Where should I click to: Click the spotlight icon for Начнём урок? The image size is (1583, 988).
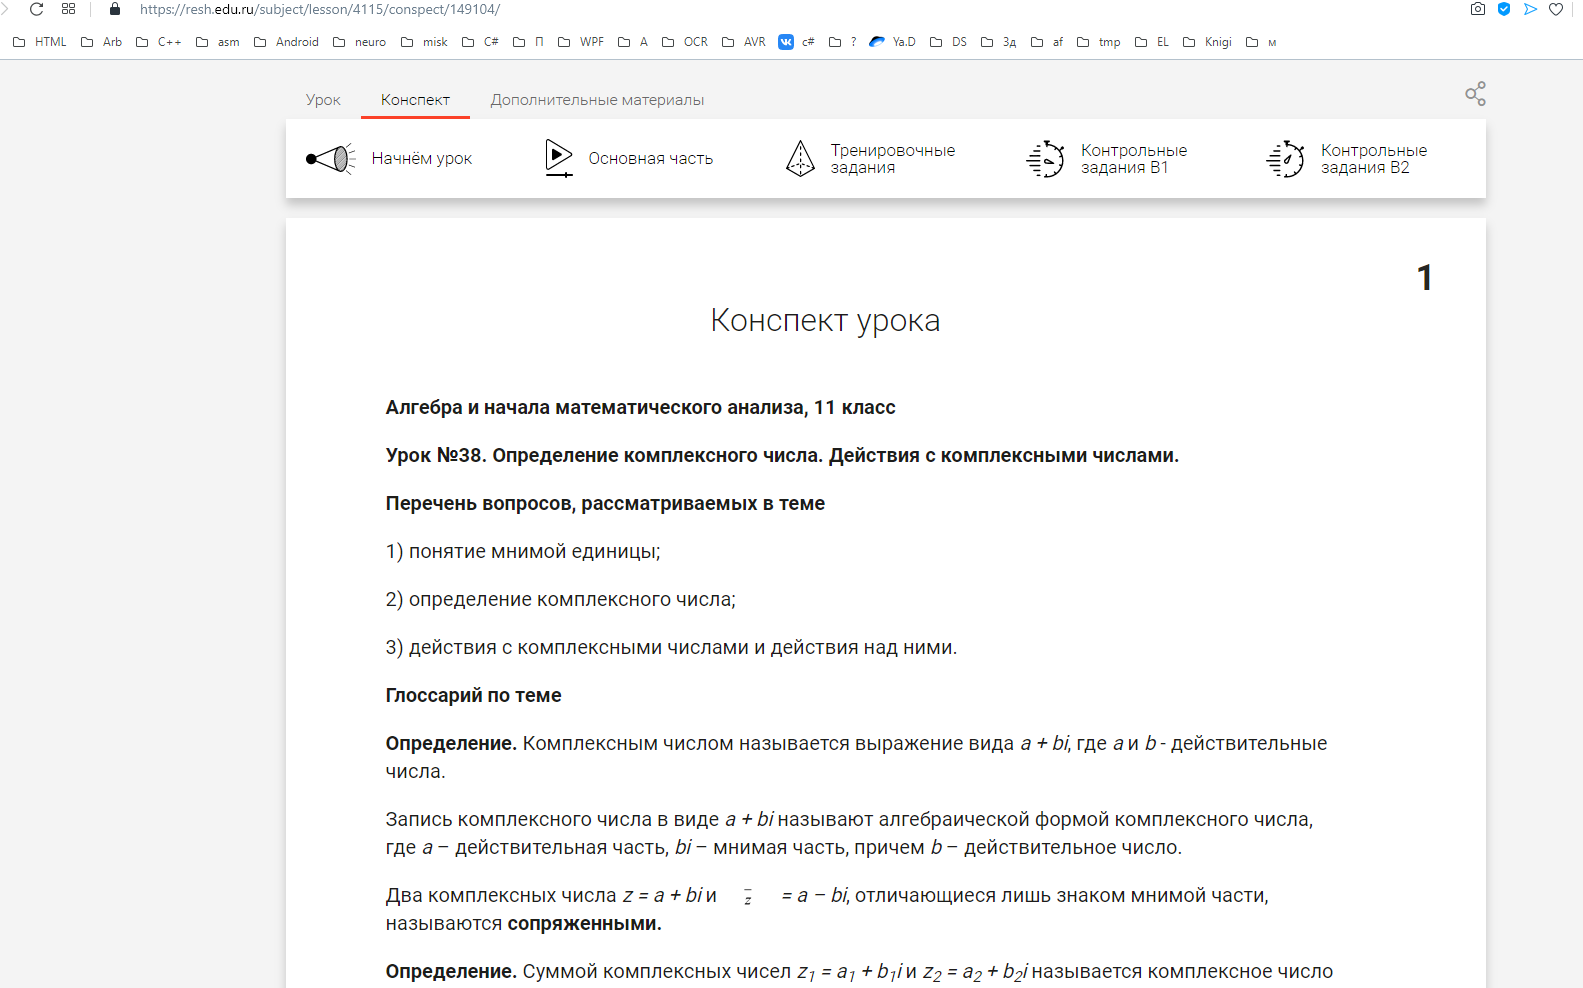pyautogui.click(x=330, y=158)
